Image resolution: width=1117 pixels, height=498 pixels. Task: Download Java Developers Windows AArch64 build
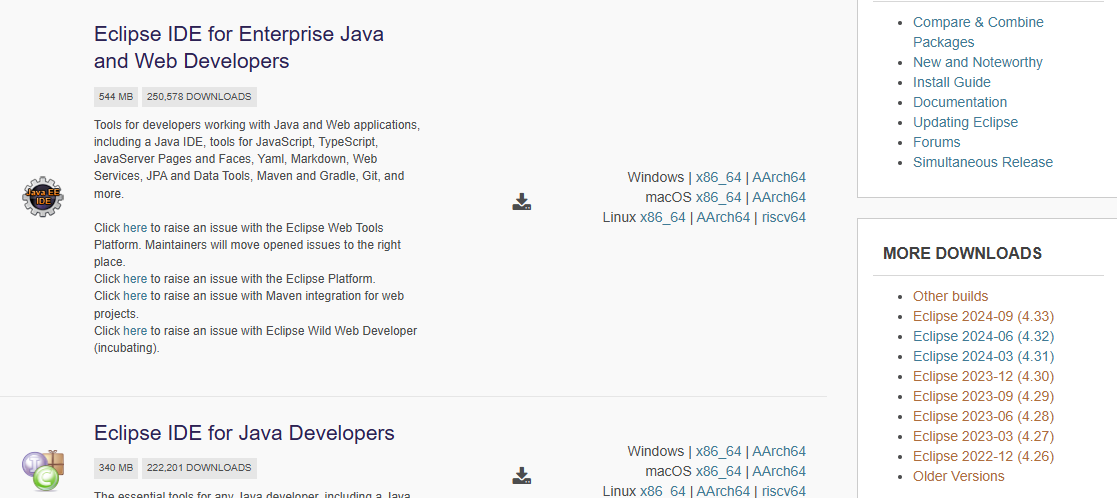[779, 451]
